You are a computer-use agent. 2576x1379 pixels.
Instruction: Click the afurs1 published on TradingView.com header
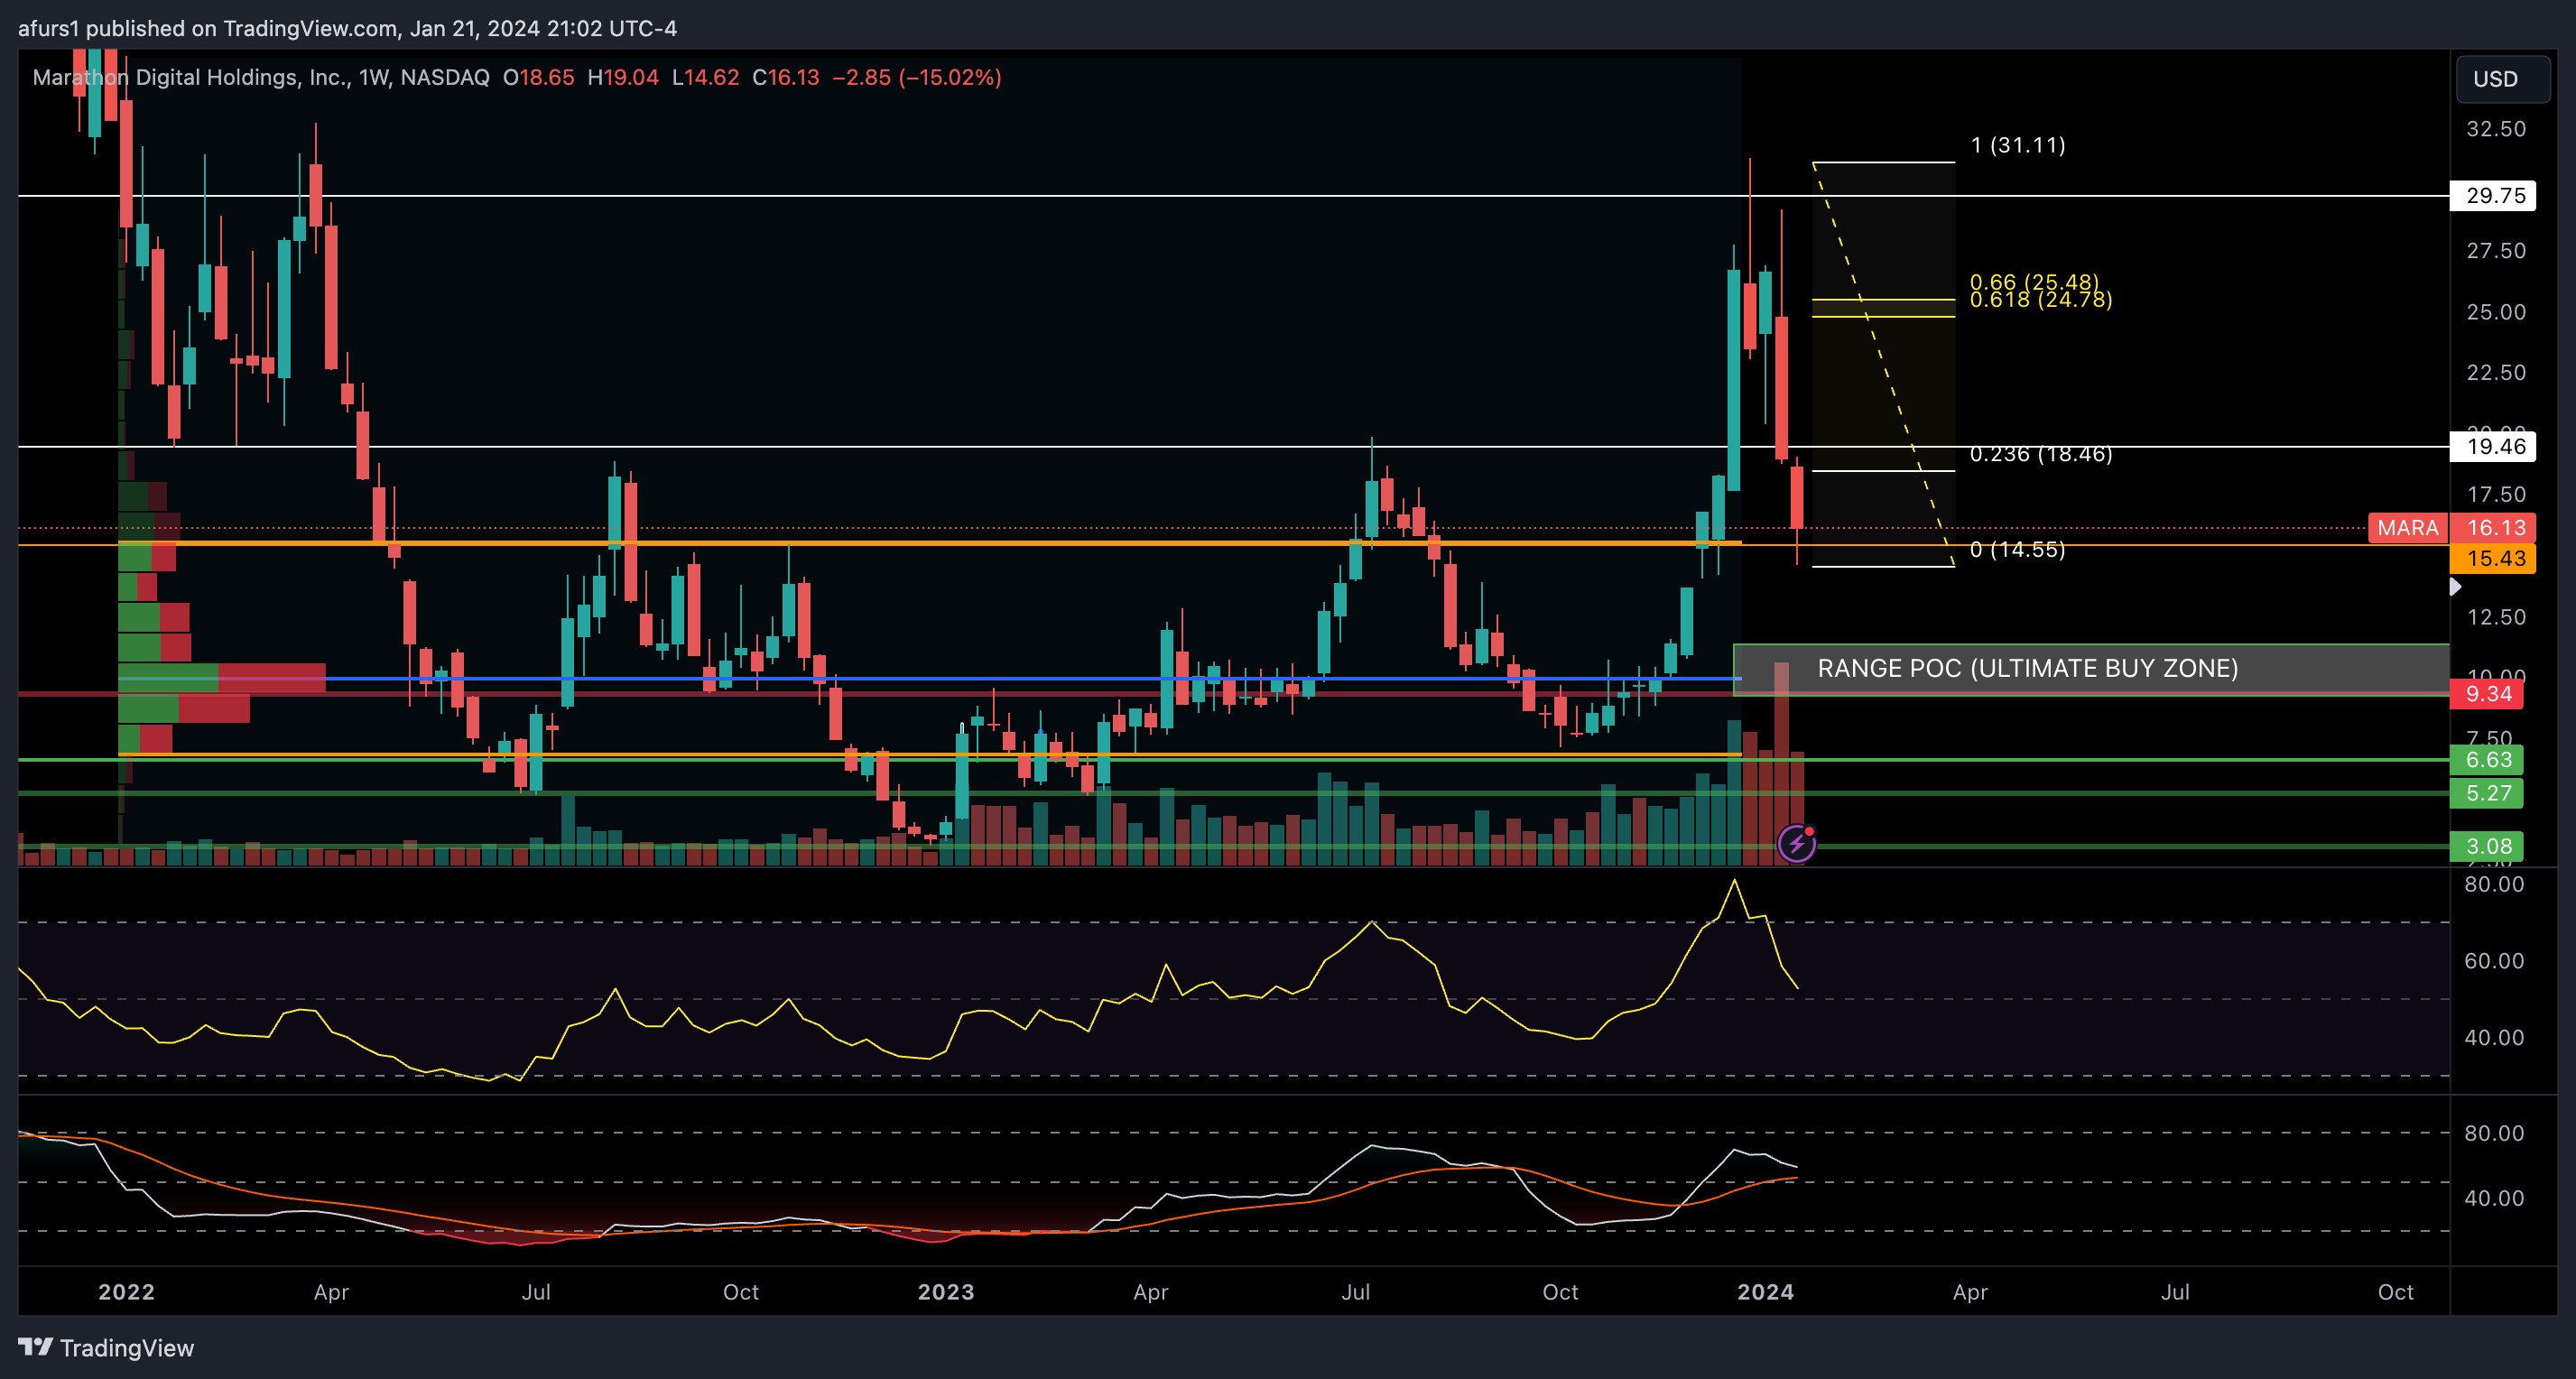348,28
